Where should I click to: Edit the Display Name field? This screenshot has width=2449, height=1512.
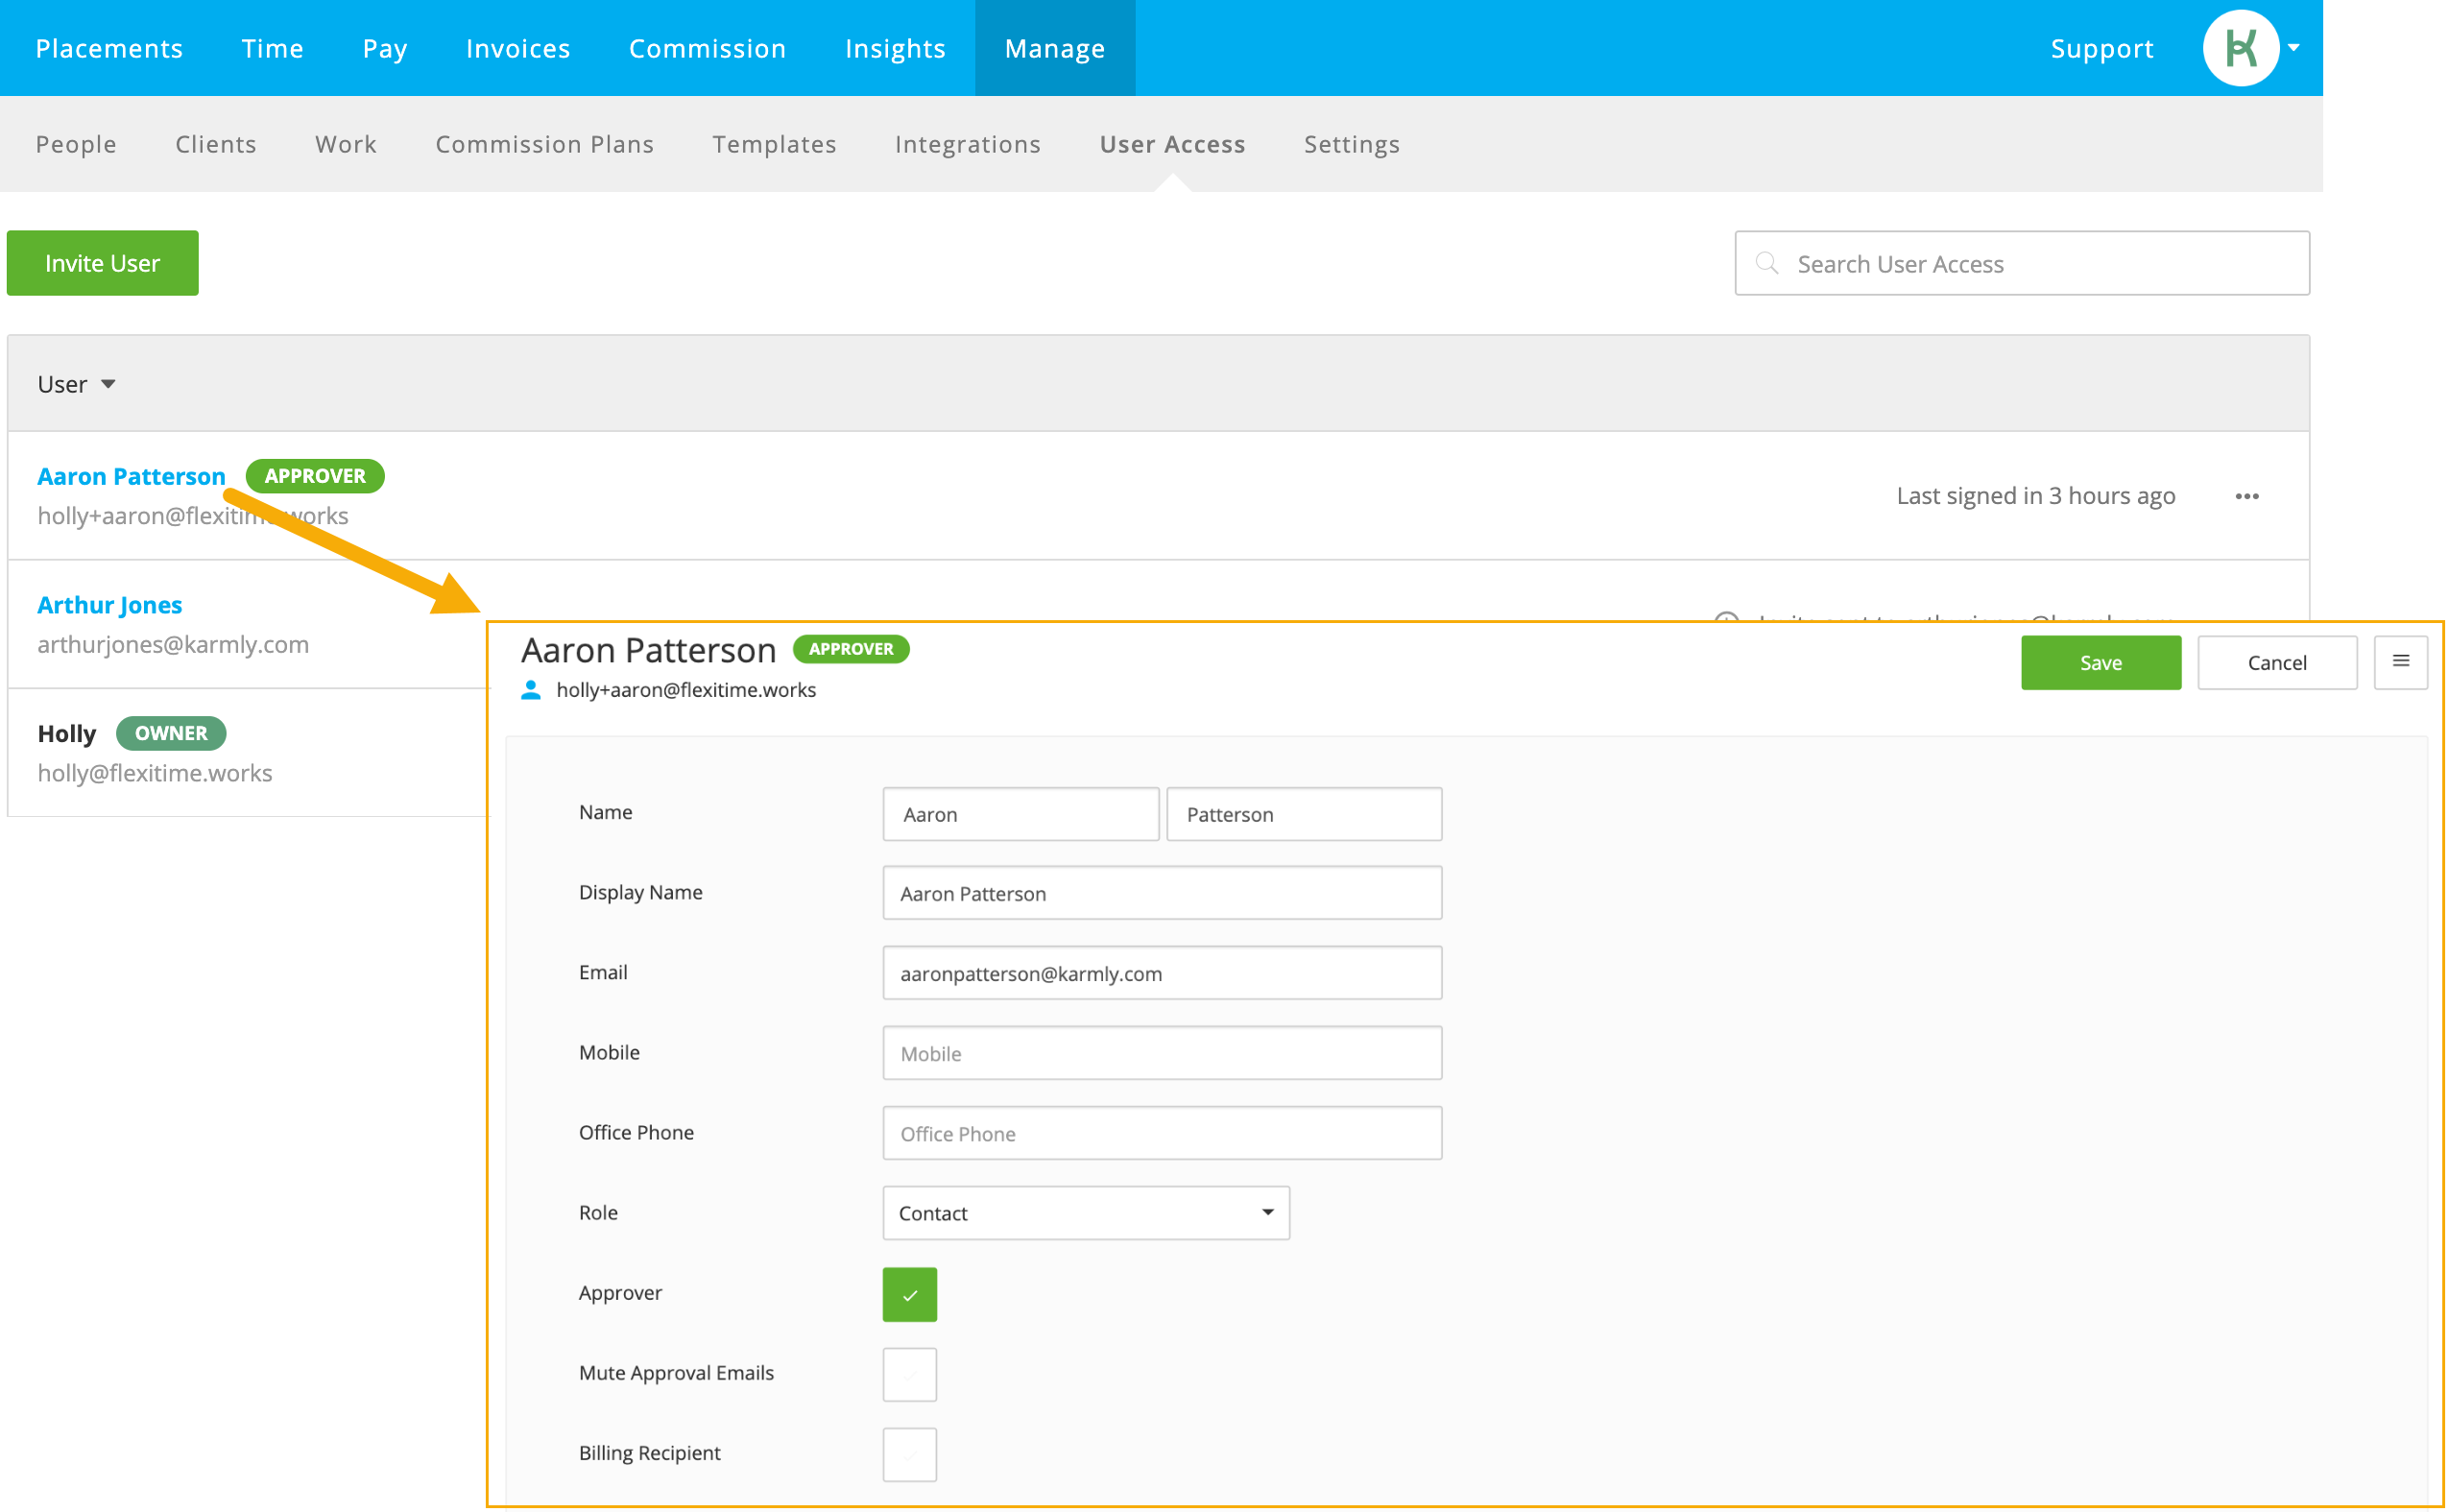pyautogui.click(x=1162, y=893)
